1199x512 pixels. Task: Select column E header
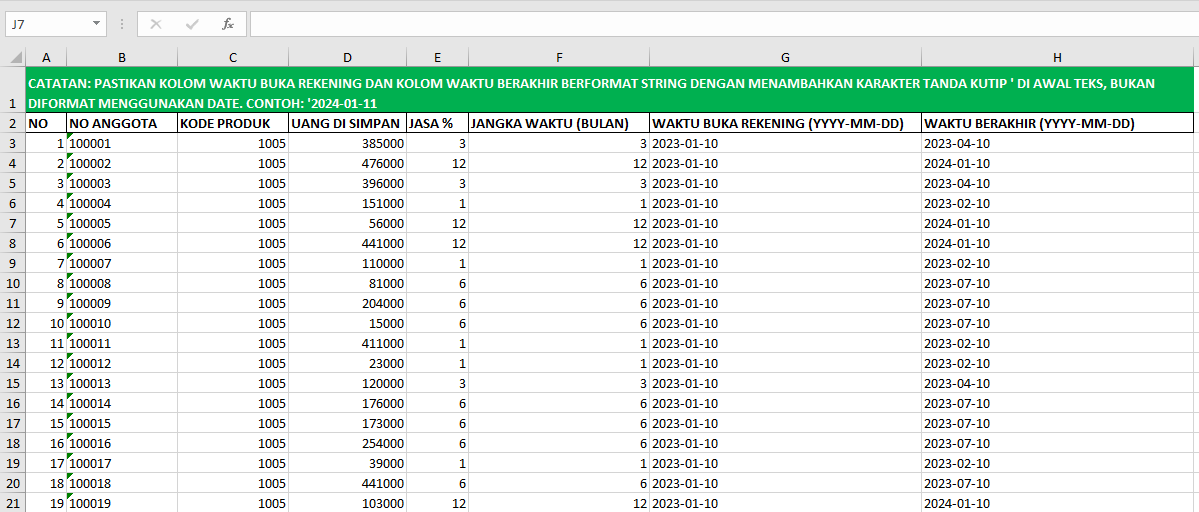(x=437, y=57)
